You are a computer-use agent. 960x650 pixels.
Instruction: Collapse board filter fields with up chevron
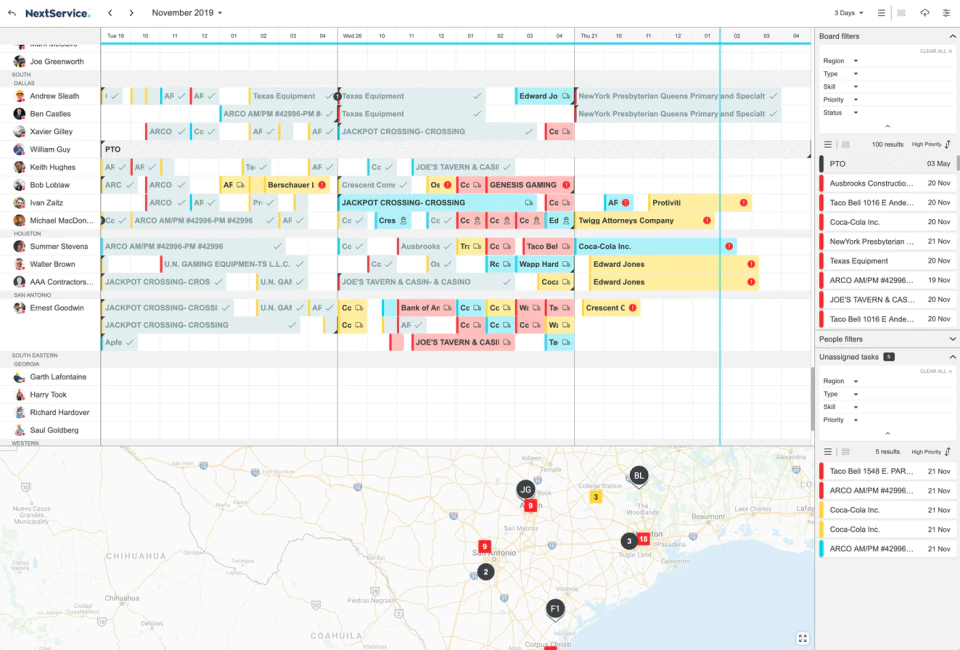click(x=888, y=126)
